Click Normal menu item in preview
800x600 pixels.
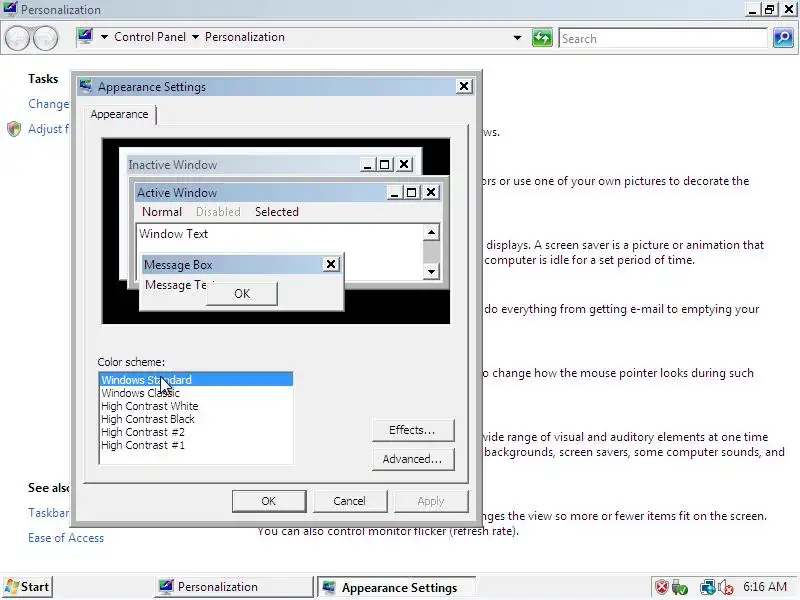pyautogui.click(x=162, y=212)
